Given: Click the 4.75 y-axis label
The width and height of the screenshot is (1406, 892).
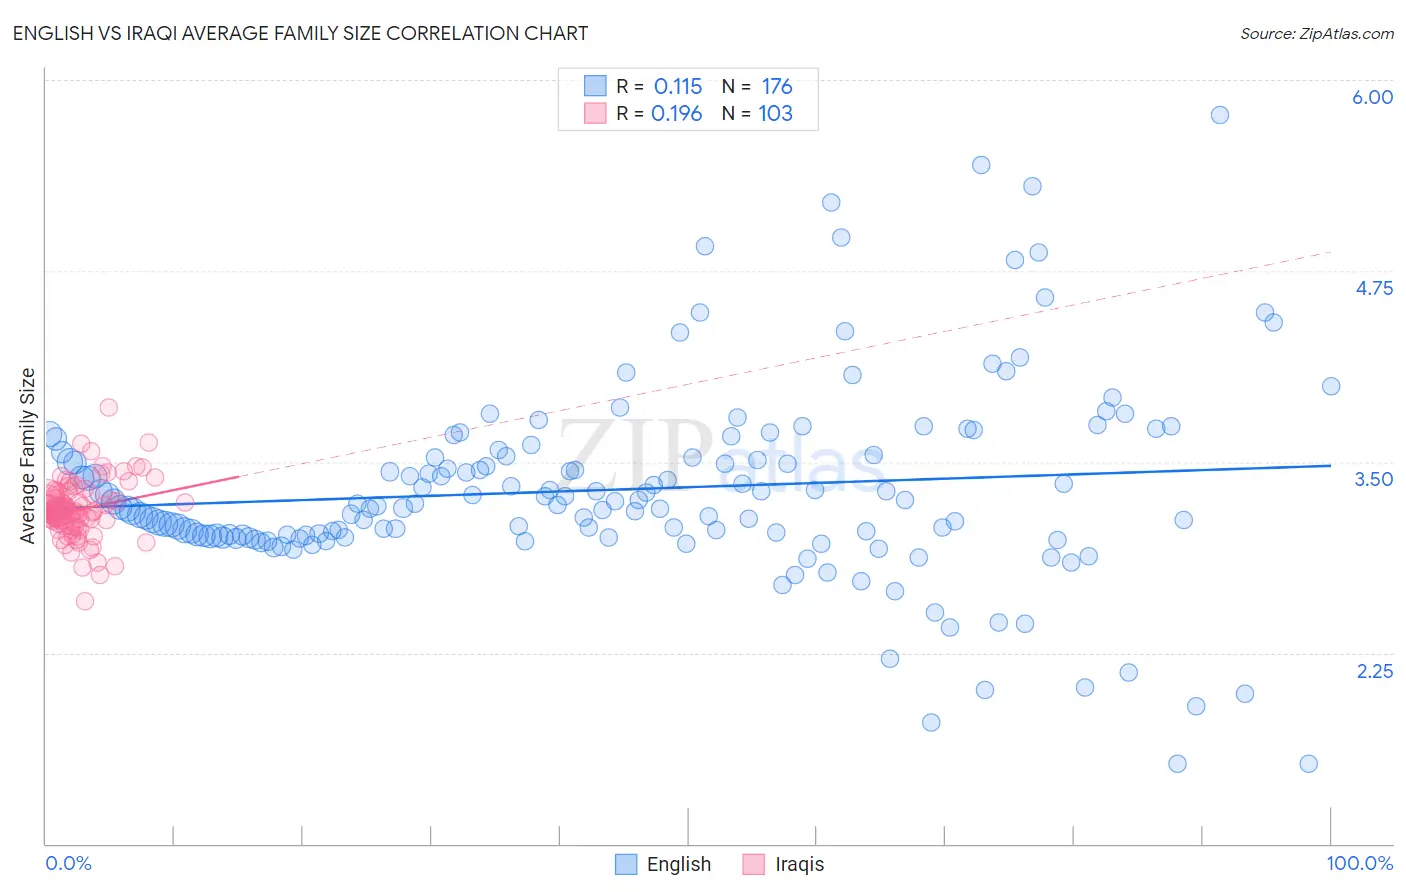Looking at the screenshot, I should coord(1374,288).
